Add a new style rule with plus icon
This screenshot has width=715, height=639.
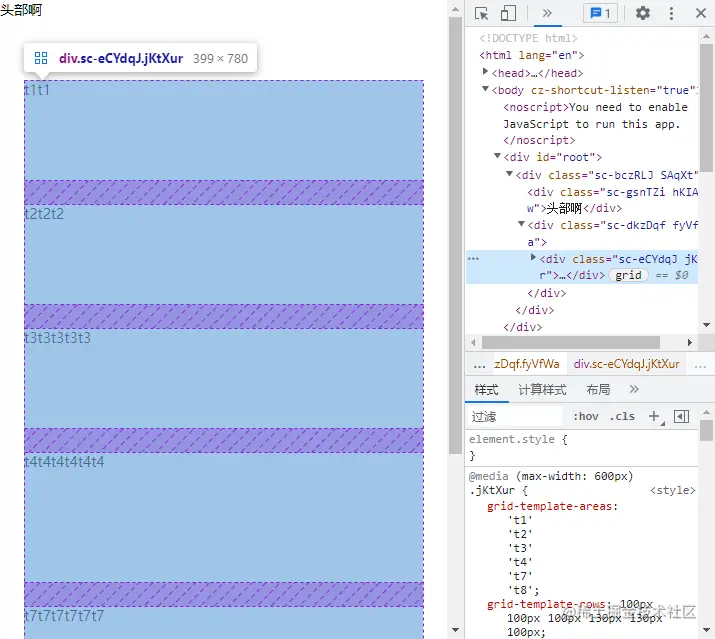[x=654, y=416]
